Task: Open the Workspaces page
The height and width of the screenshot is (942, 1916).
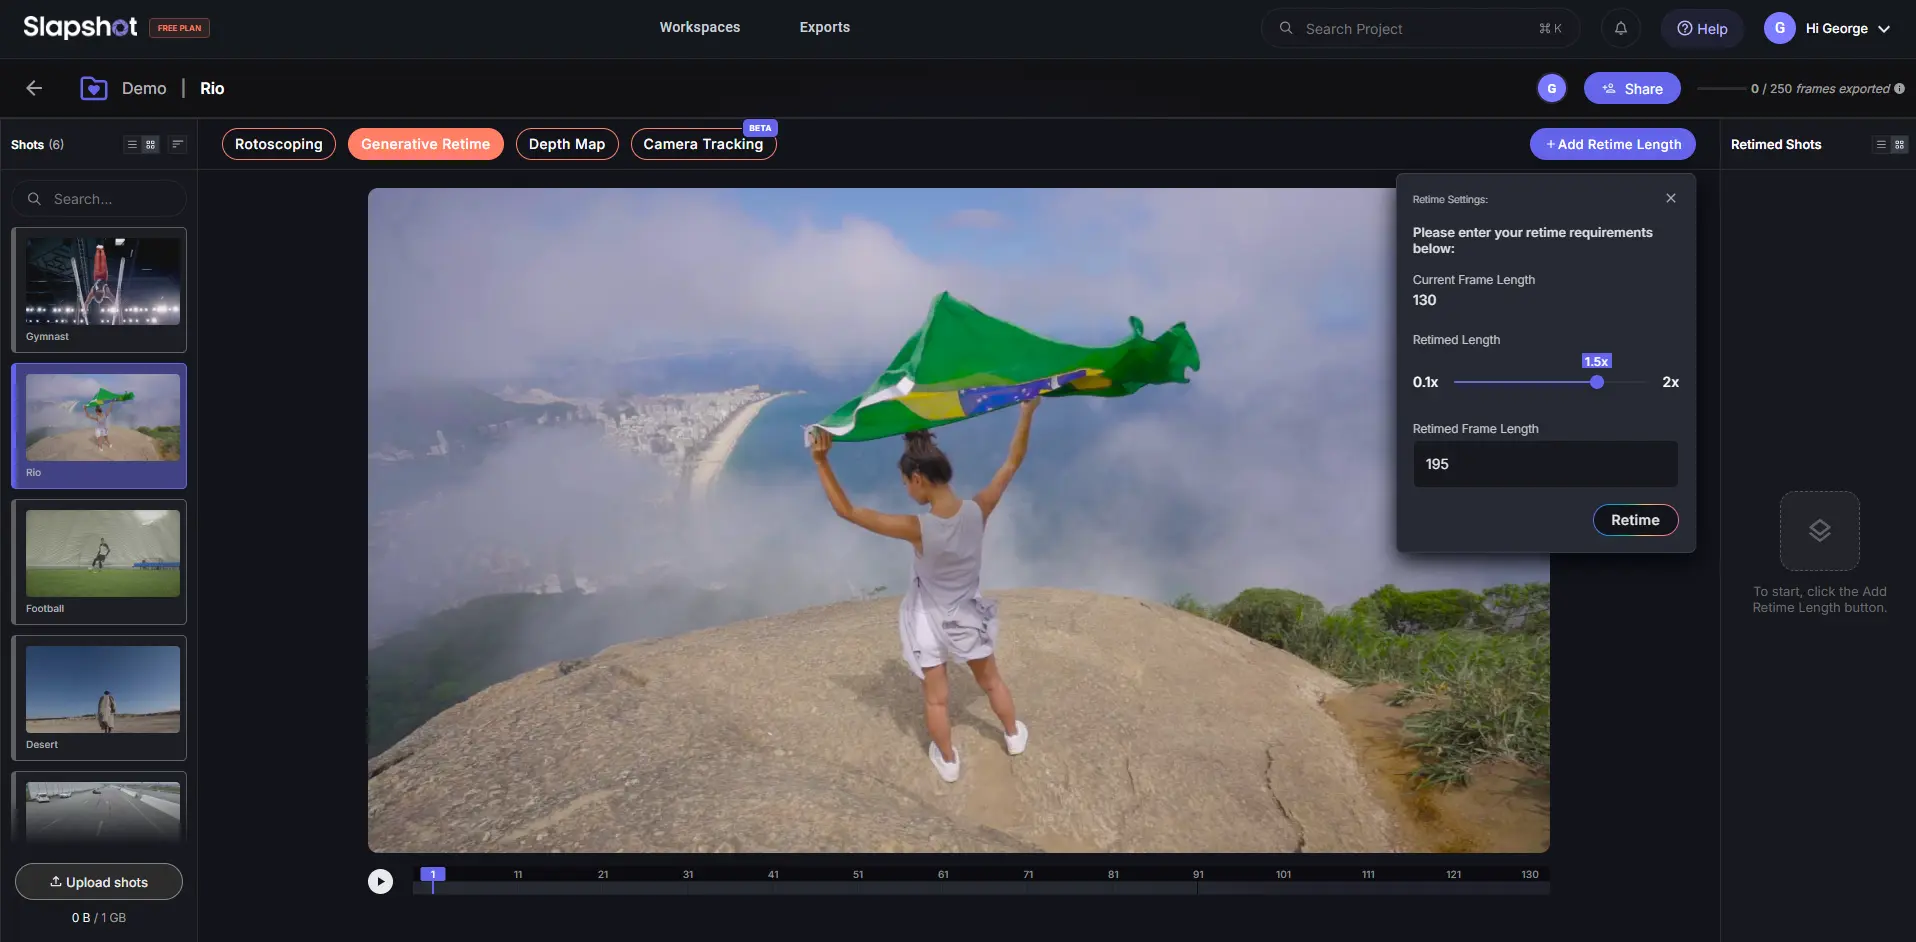Action: coord(699,27)
